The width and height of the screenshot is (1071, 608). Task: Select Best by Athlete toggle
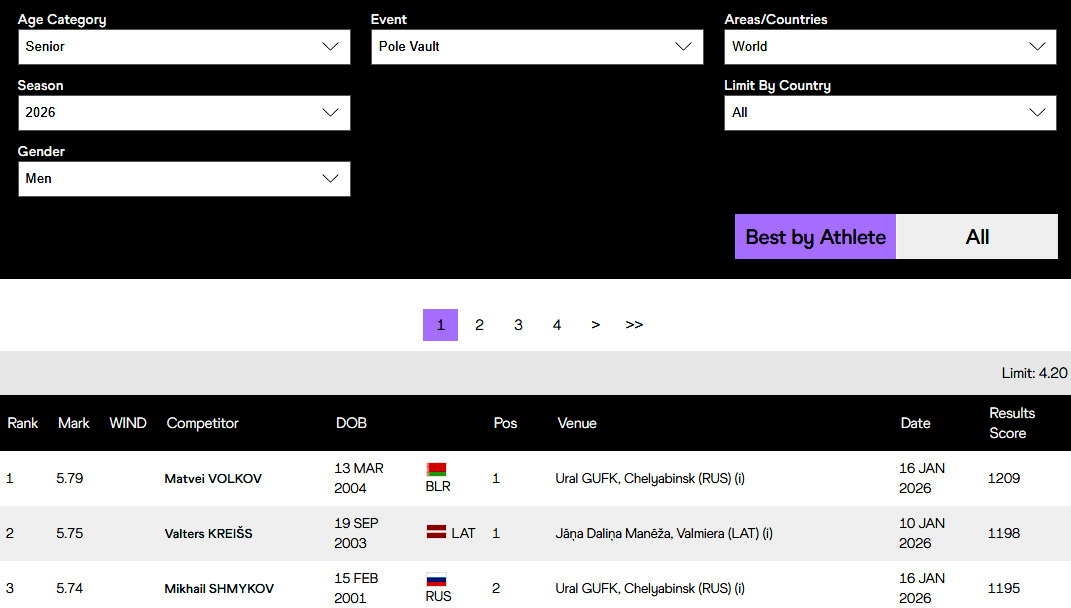(x=815, y=237)
